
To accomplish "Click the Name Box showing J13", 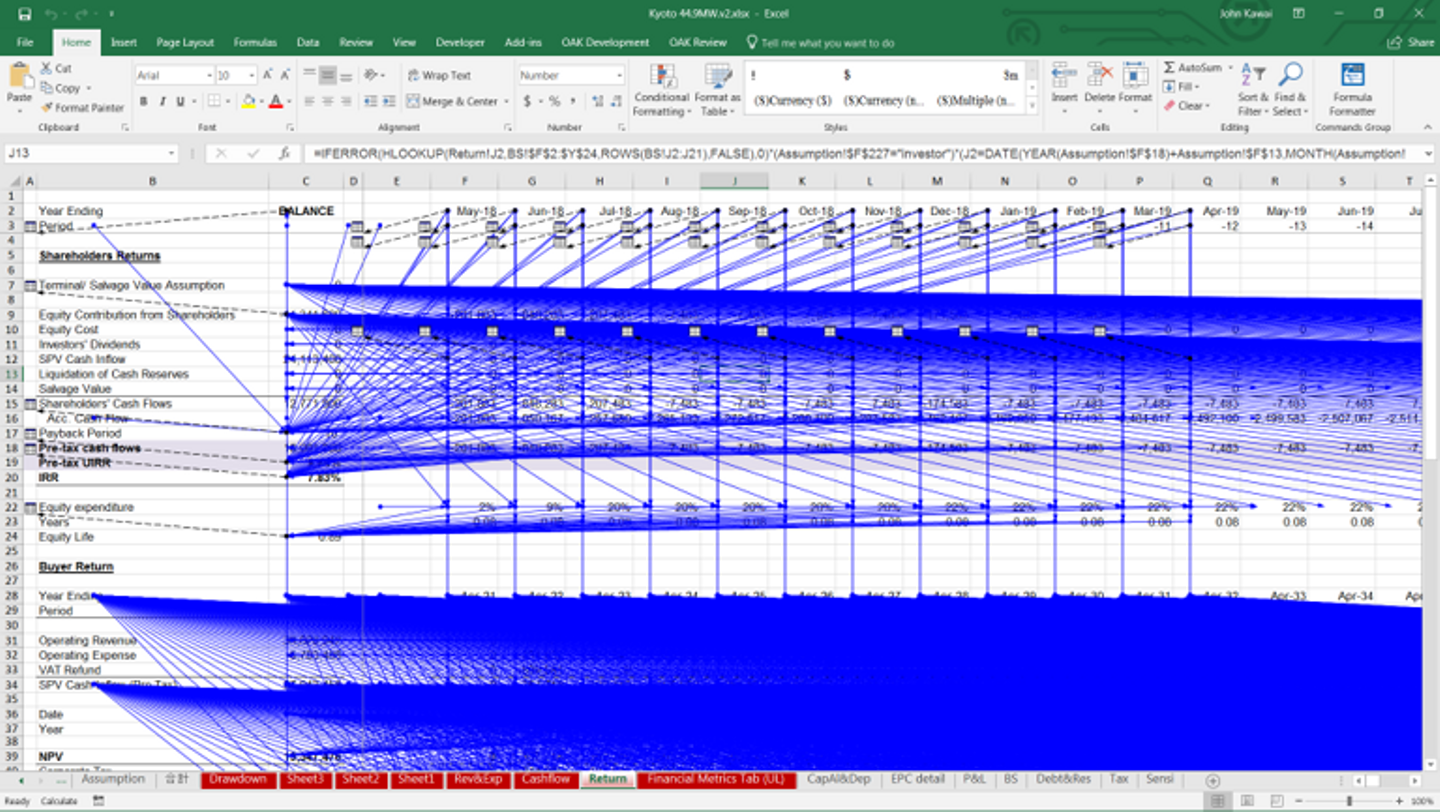I will [x=90, y=154].
